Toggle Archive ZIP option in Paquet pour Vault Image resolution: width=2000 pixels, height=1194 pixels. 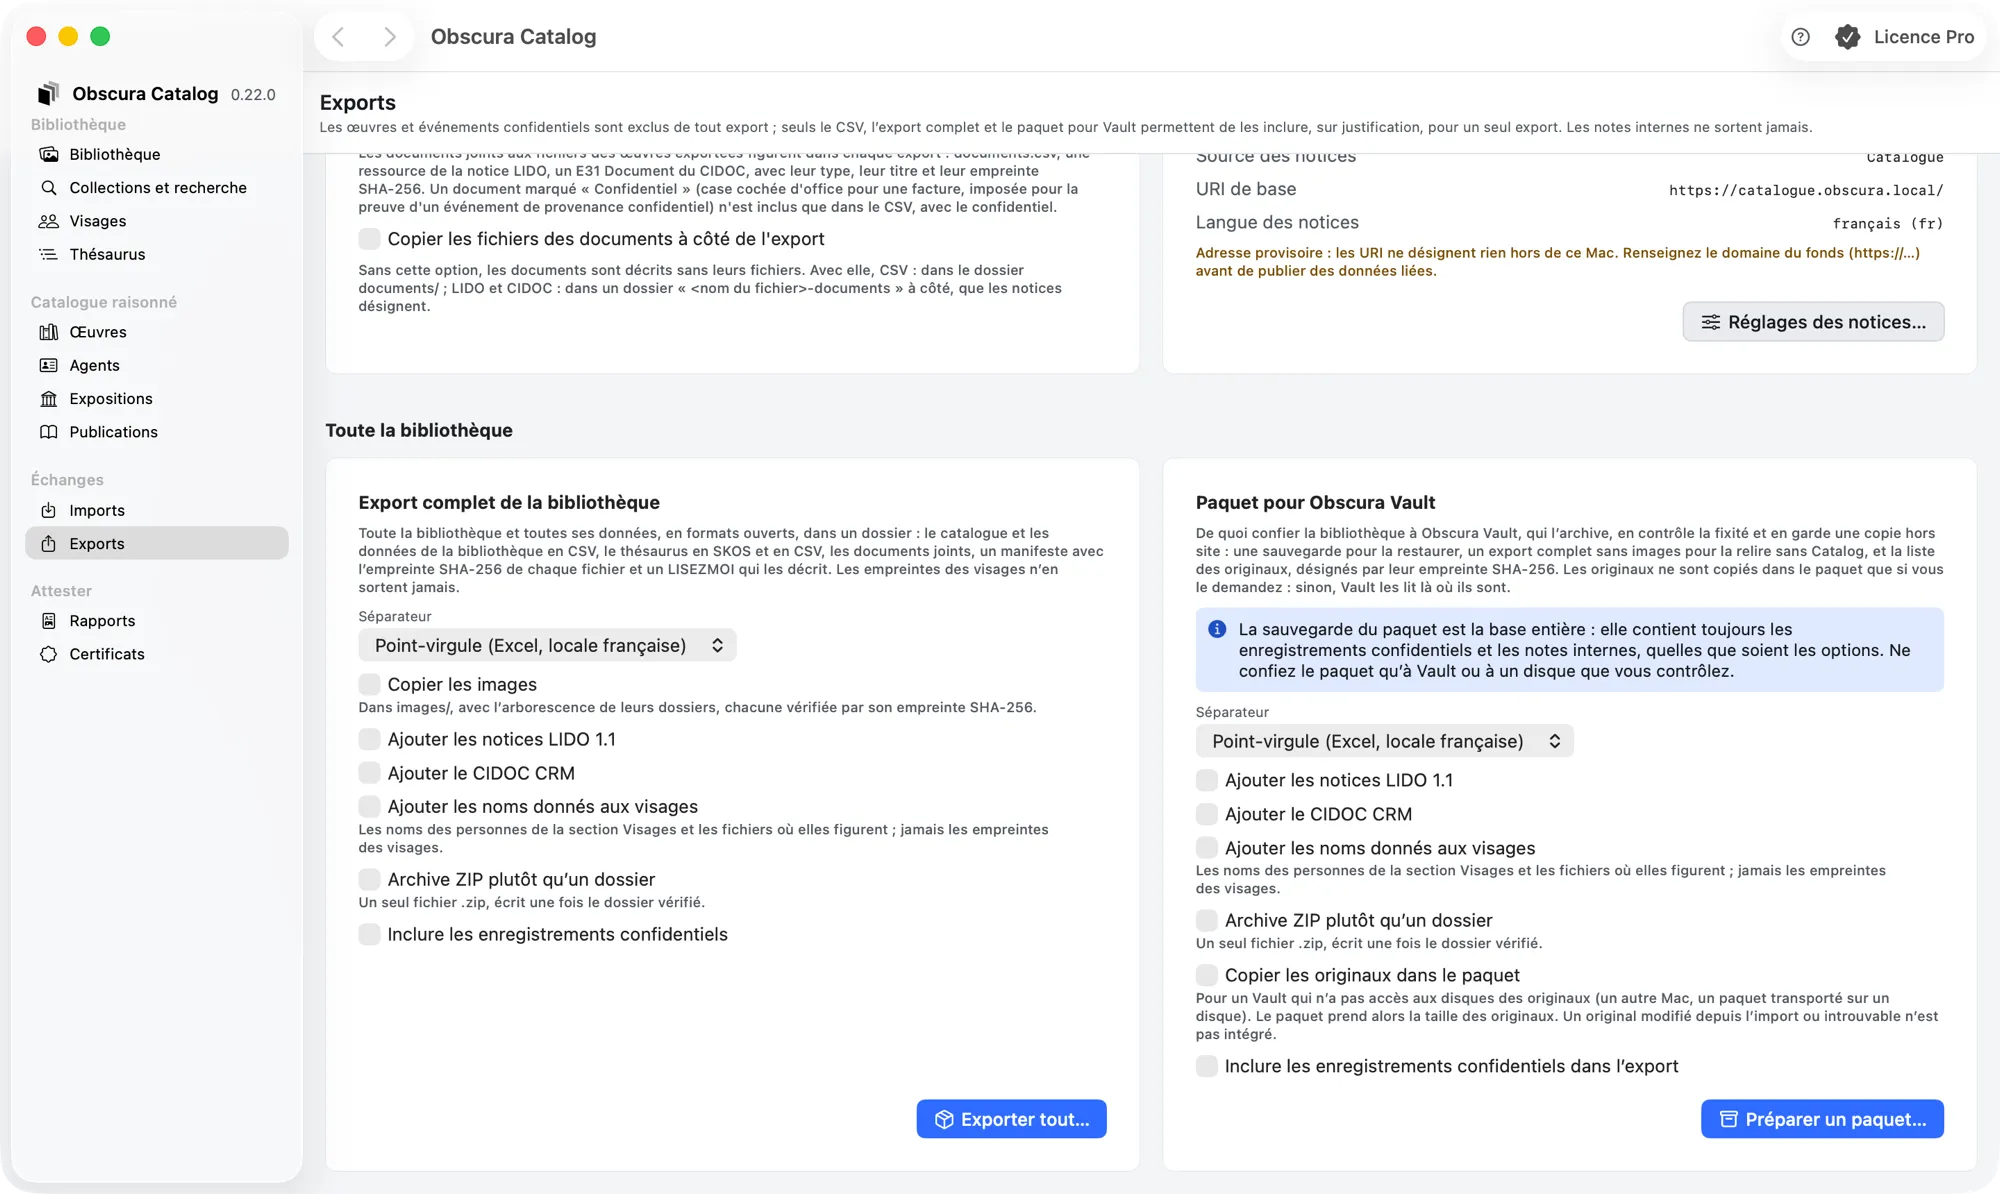(1207, 920)
